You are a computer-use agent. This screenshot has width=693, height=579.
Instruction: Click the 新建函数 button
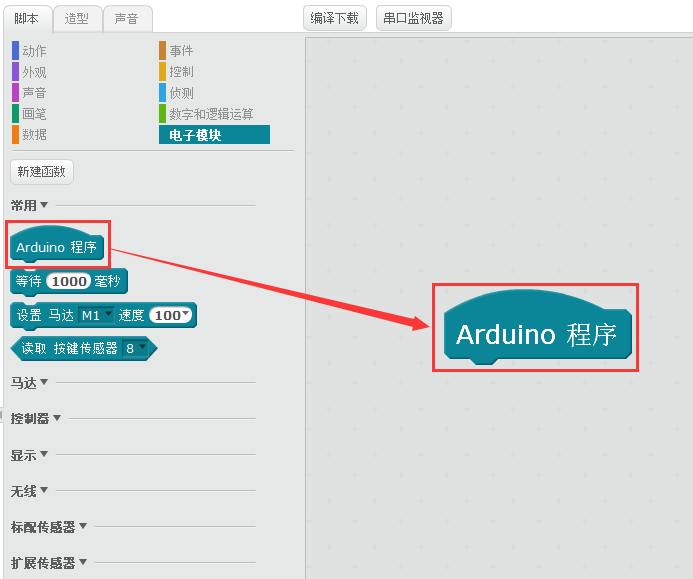[x=42, y=171]
